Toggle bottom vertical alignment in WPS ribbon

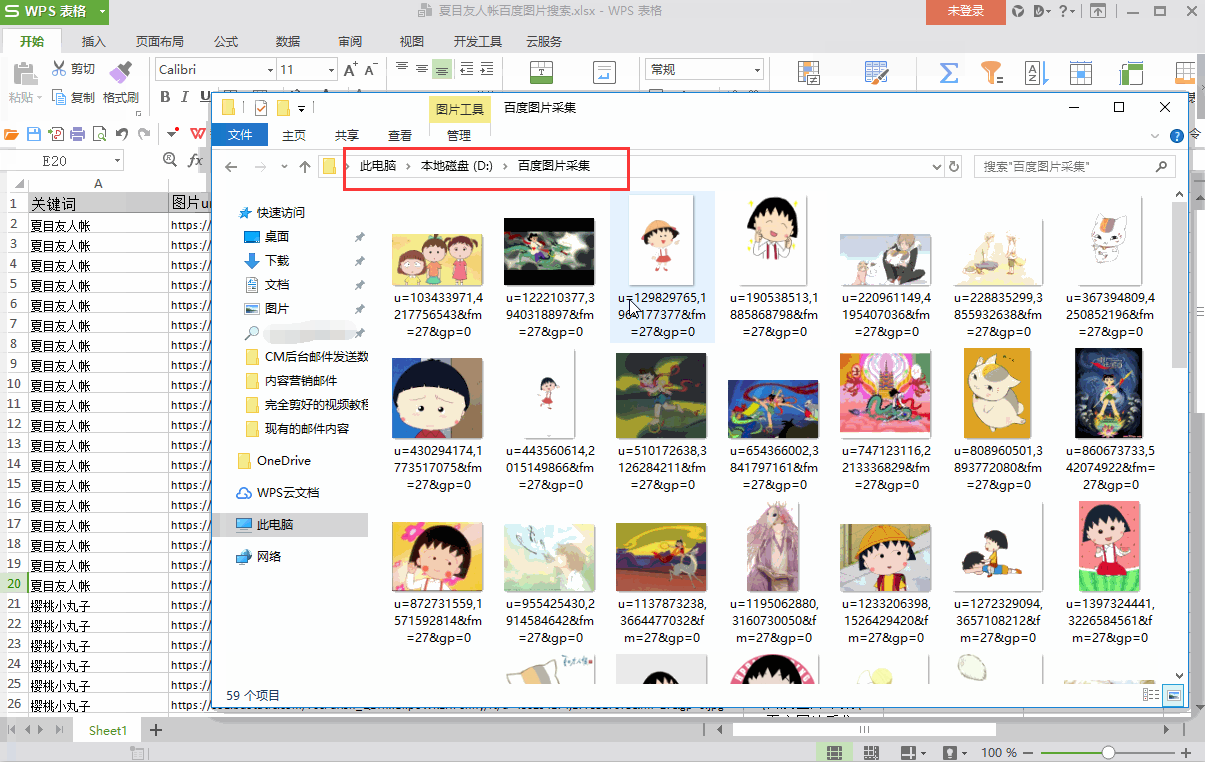point(441,70)
